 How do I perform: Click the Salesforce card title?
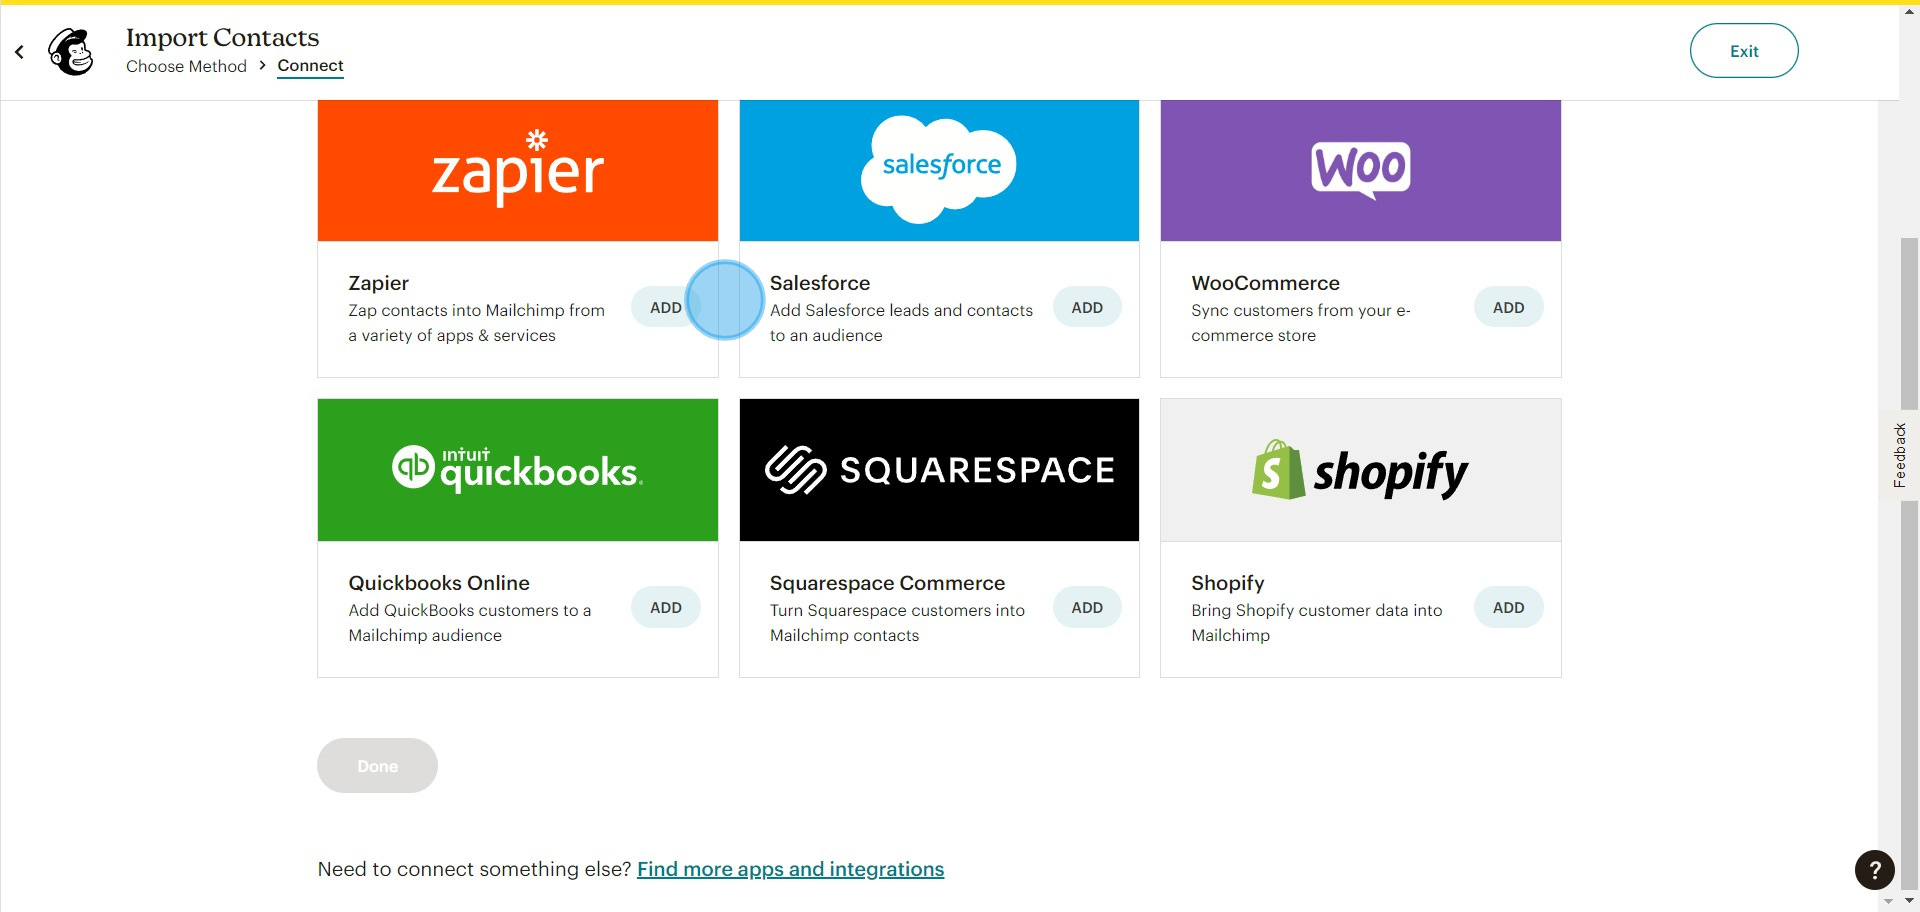(820, 283)
